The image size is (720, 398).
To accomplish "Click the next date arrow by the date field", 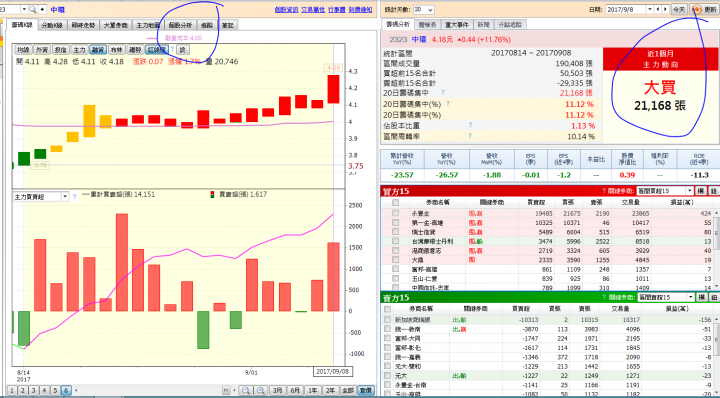I will 664,9.
